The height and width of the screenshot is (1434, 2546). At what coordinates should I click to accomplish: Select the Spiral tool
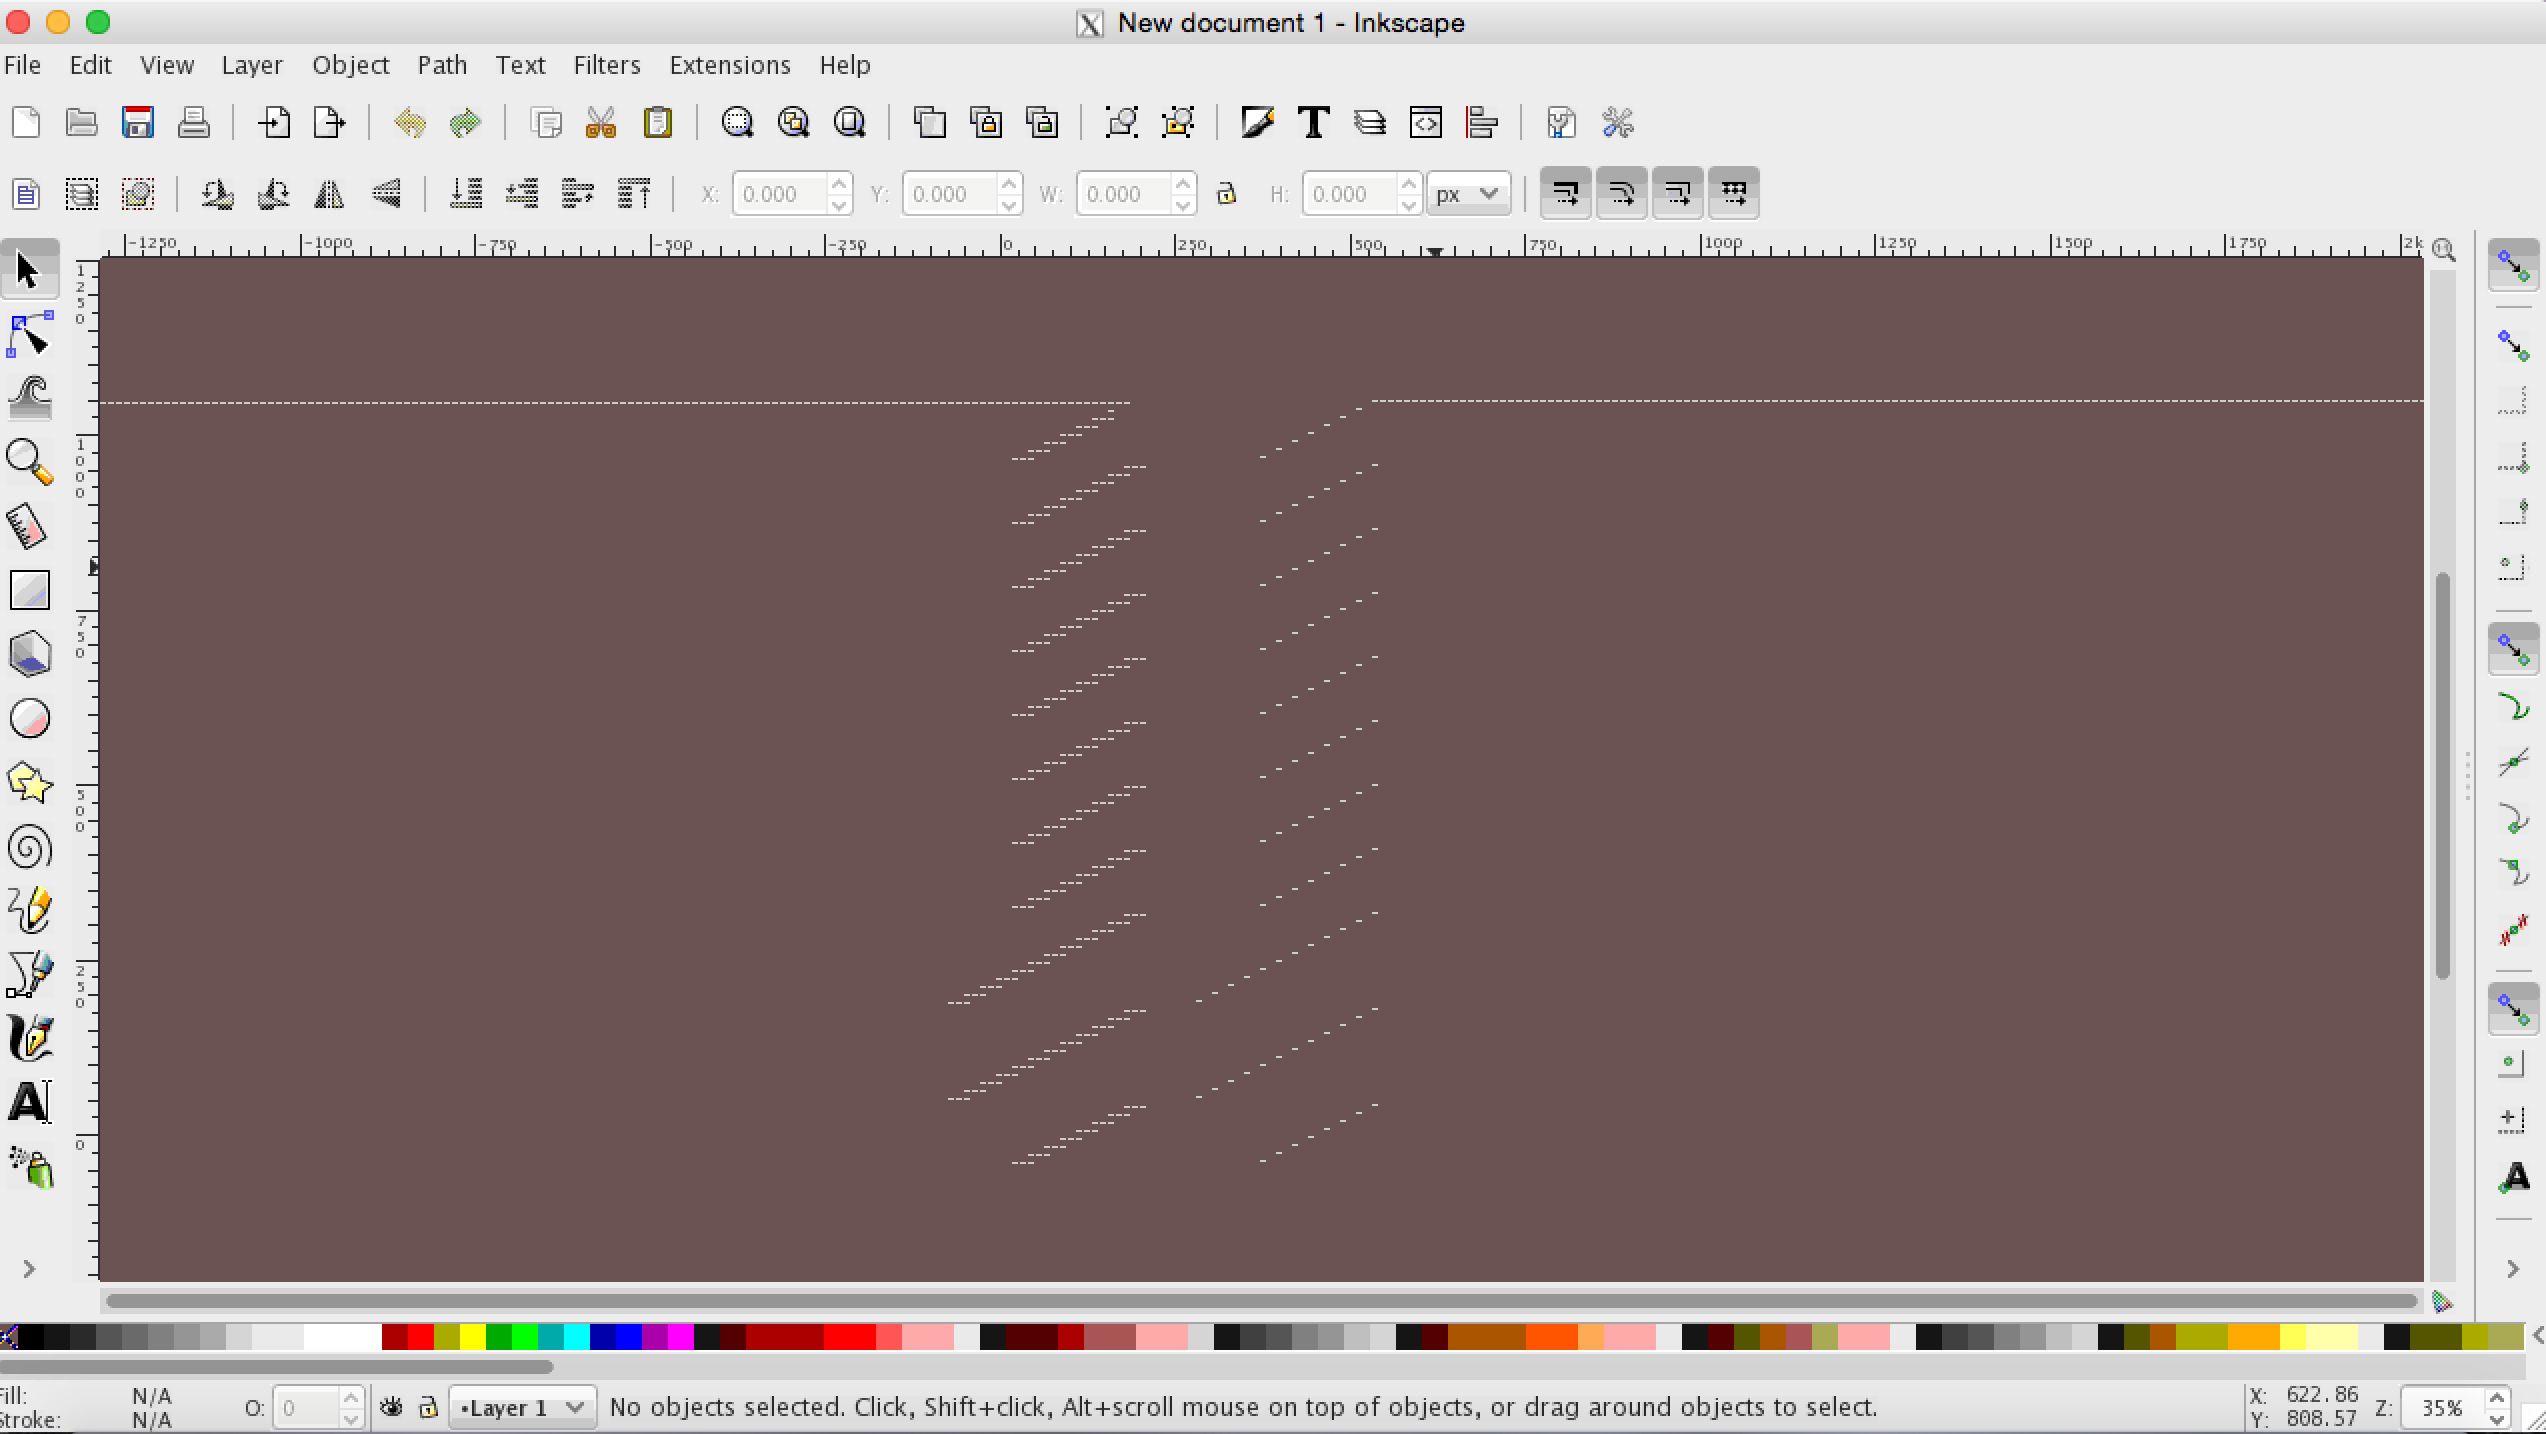point(29,847)
